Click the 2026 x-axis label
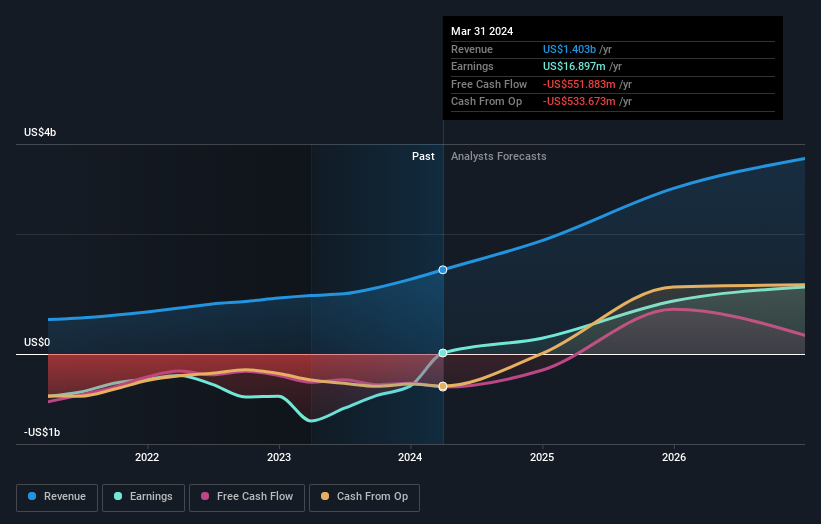 point(674,457)
